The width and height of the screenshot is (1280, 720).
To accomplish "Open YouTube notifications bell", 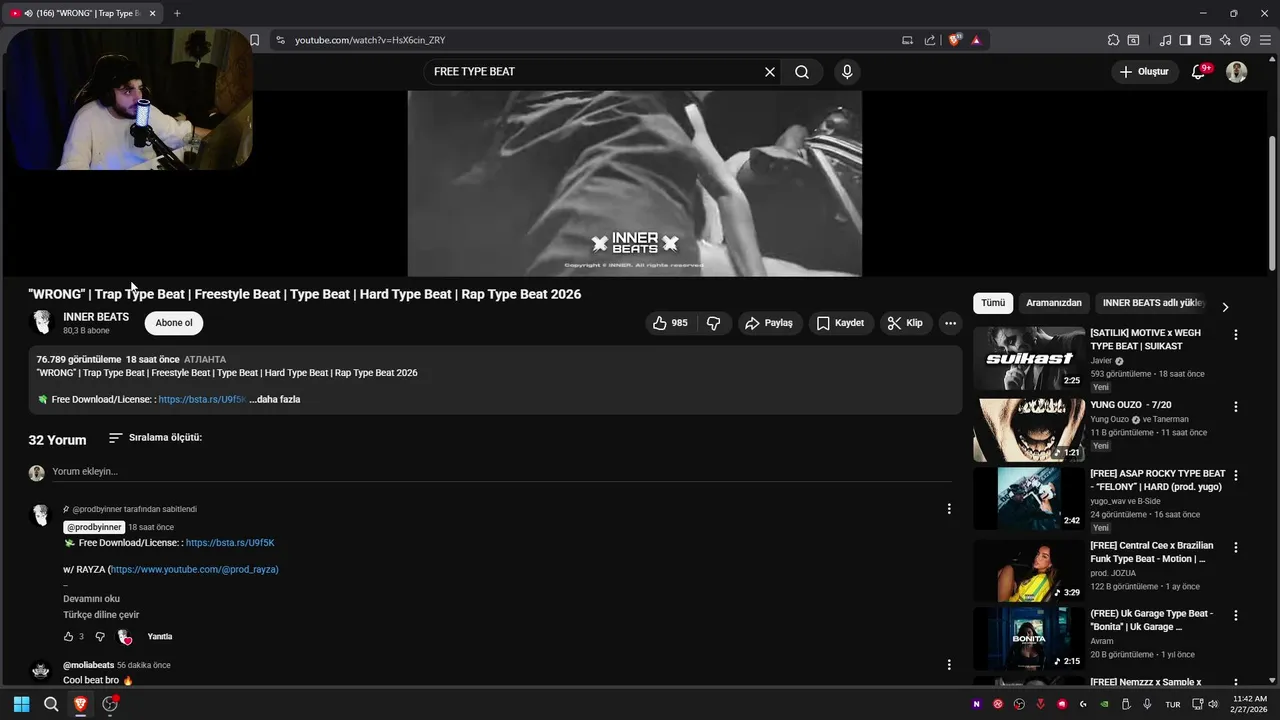I will coord(1199,72).
